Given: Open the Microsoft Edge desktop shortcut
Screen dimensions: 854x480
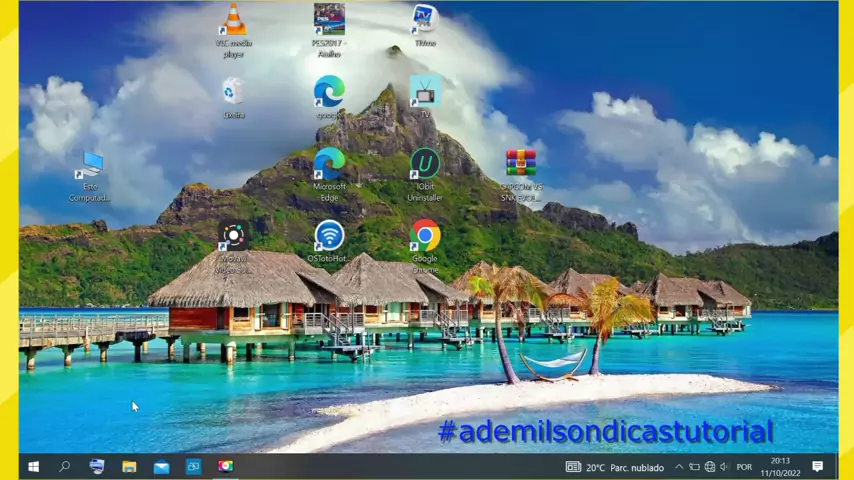Looking at the screenshot, I should (329, 164).
